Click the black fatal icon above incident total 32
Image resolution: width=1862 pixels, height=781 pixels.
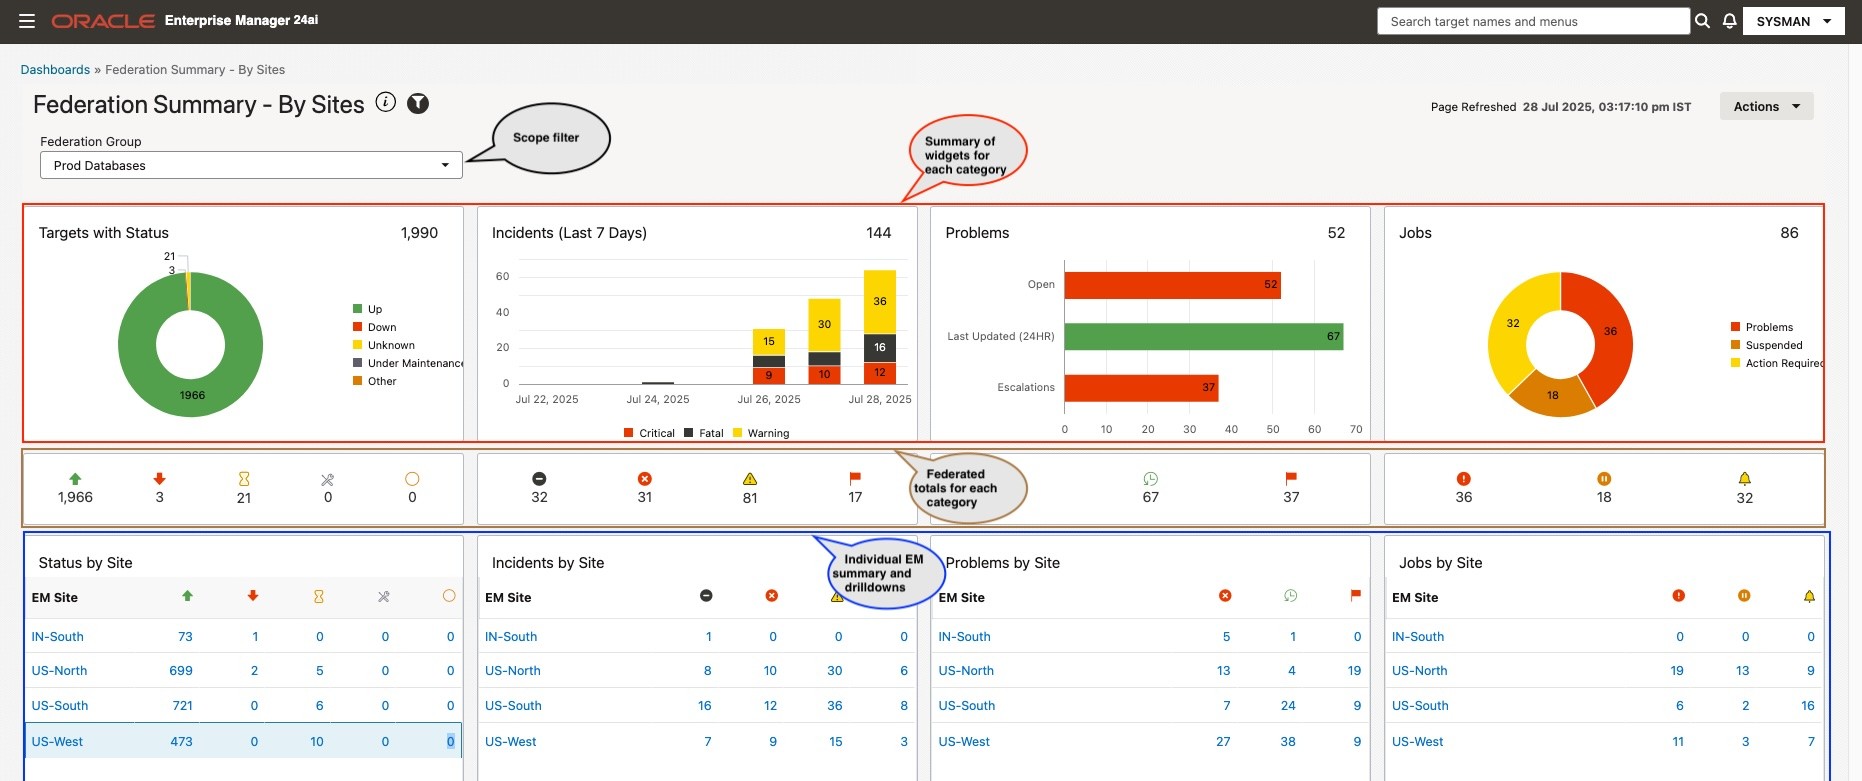point(539,479)
